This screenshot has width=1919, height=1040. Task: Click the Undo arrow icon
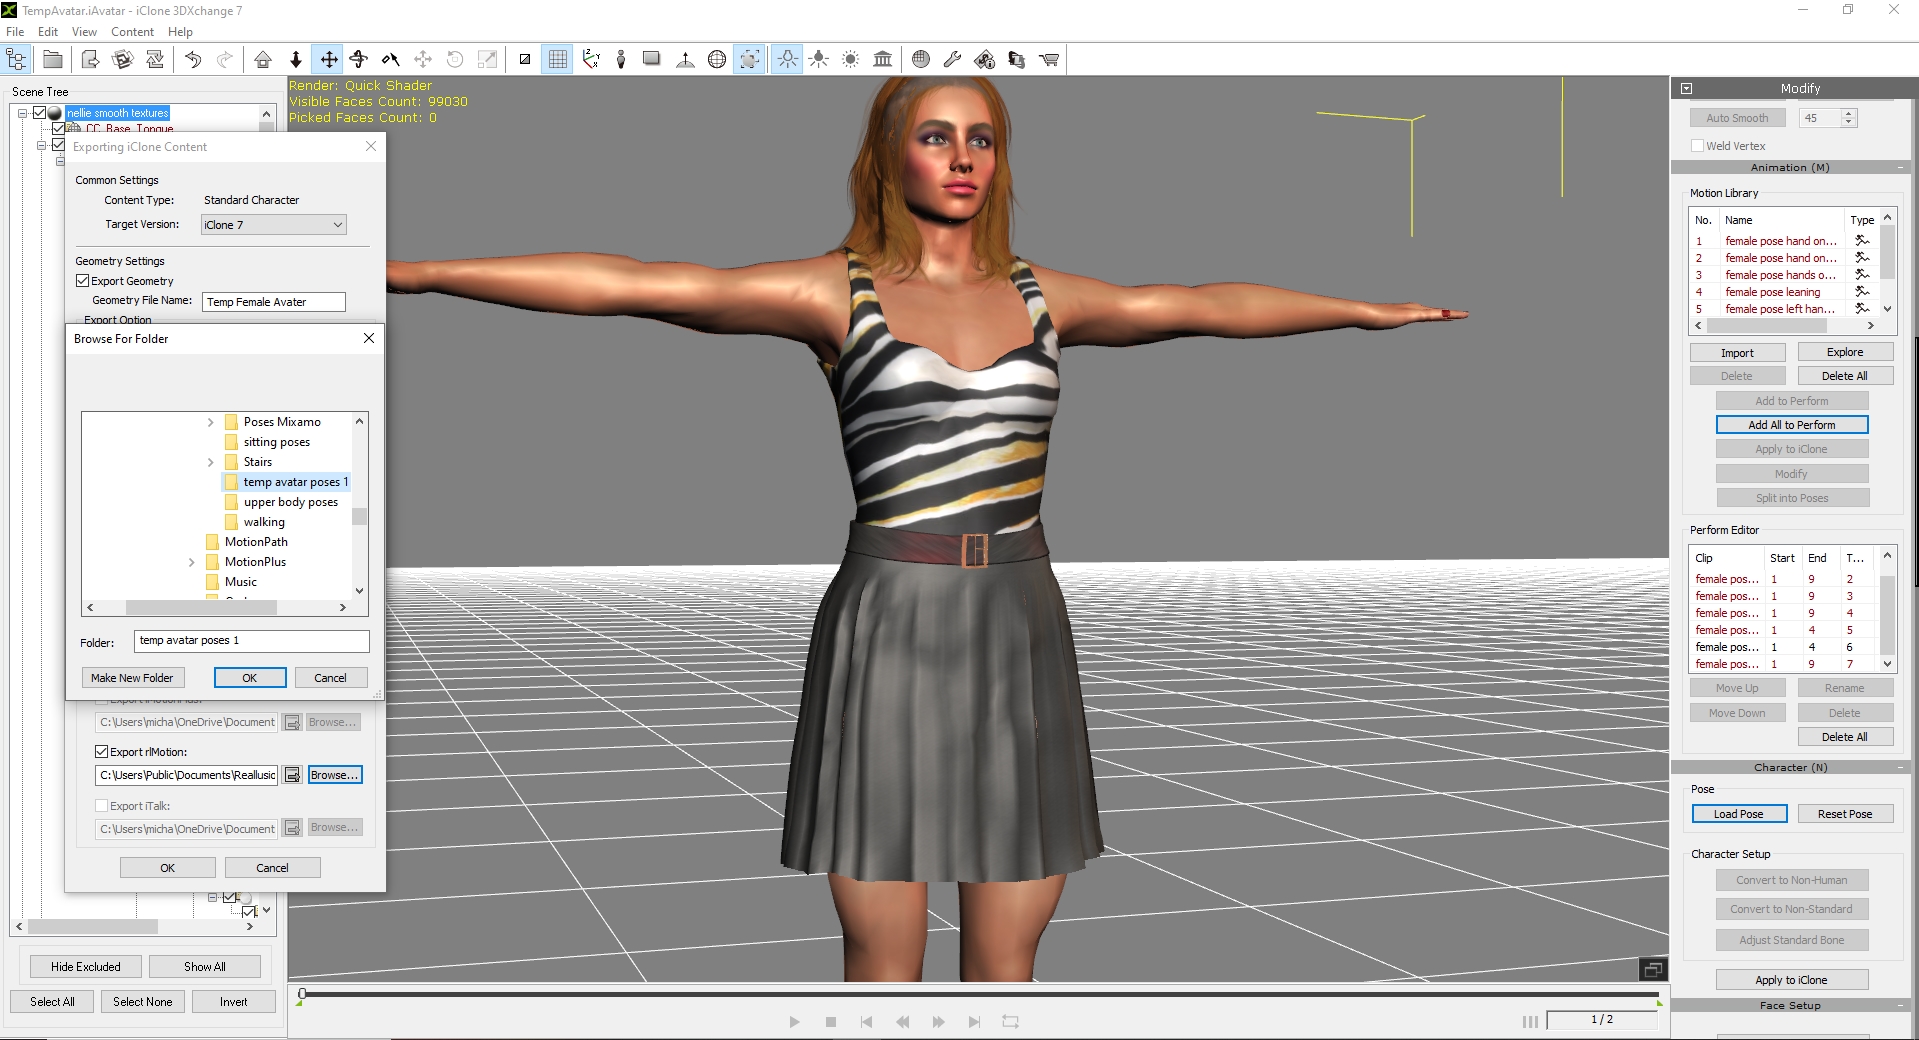tap(193, 60)
